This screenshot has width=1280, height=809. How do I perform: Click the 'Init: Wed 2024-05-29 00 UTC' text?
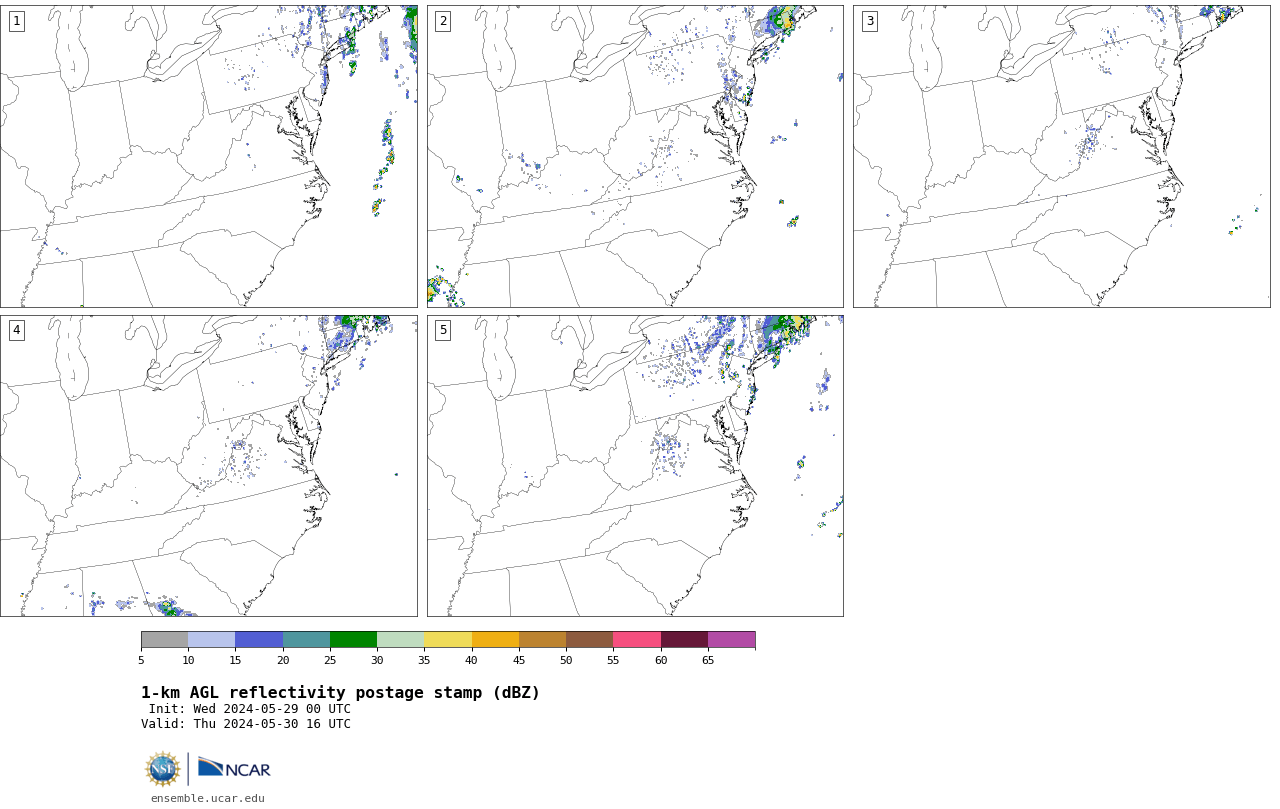250,709
